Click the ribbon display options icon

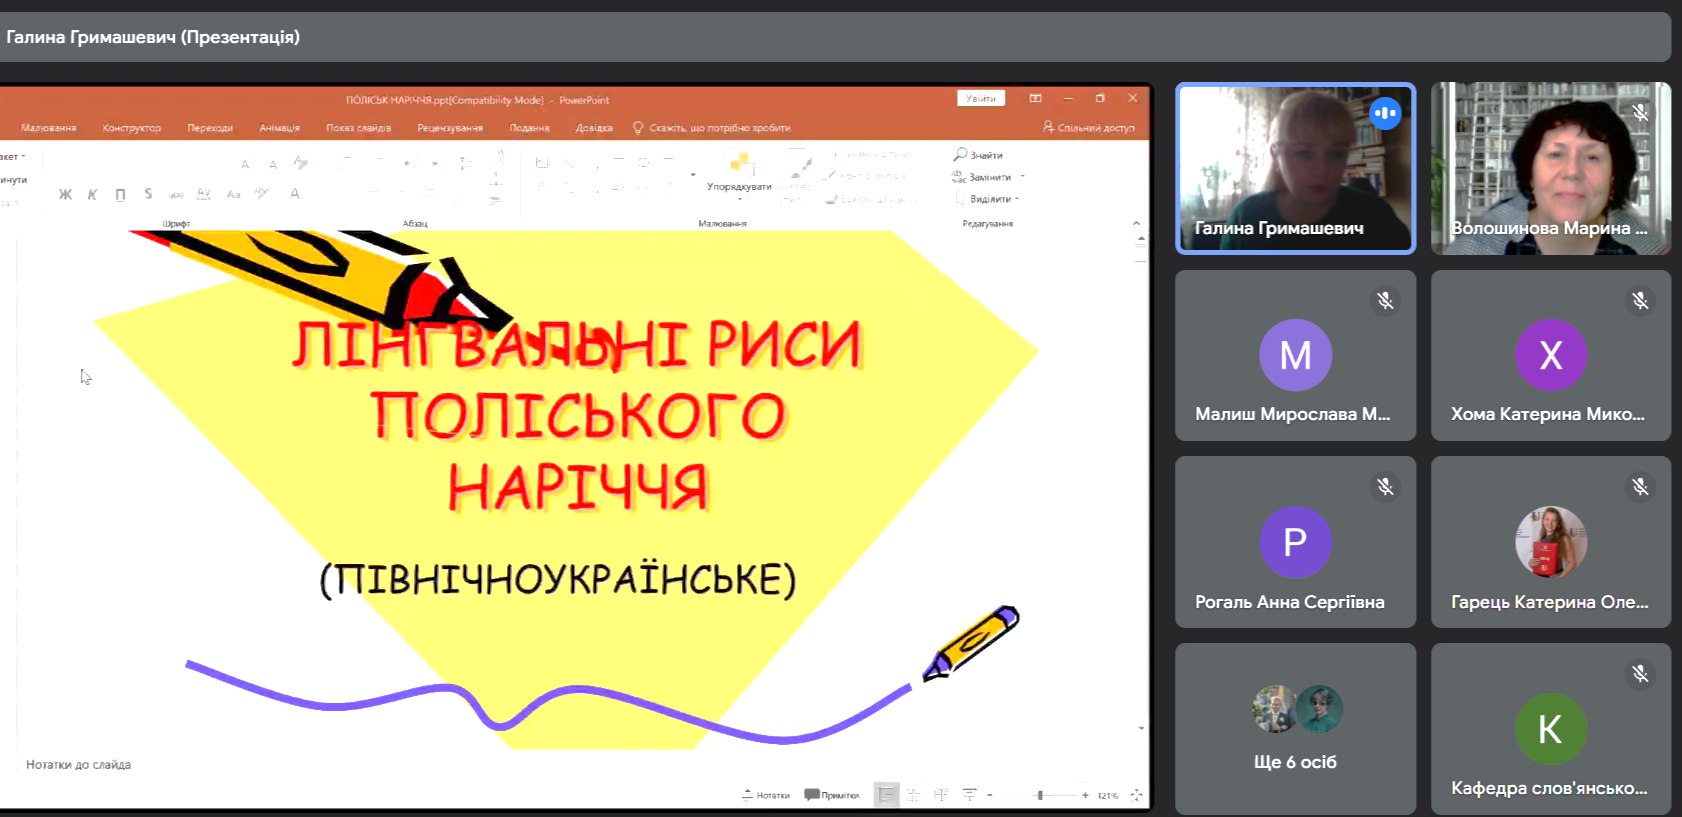coord(1035,98)
